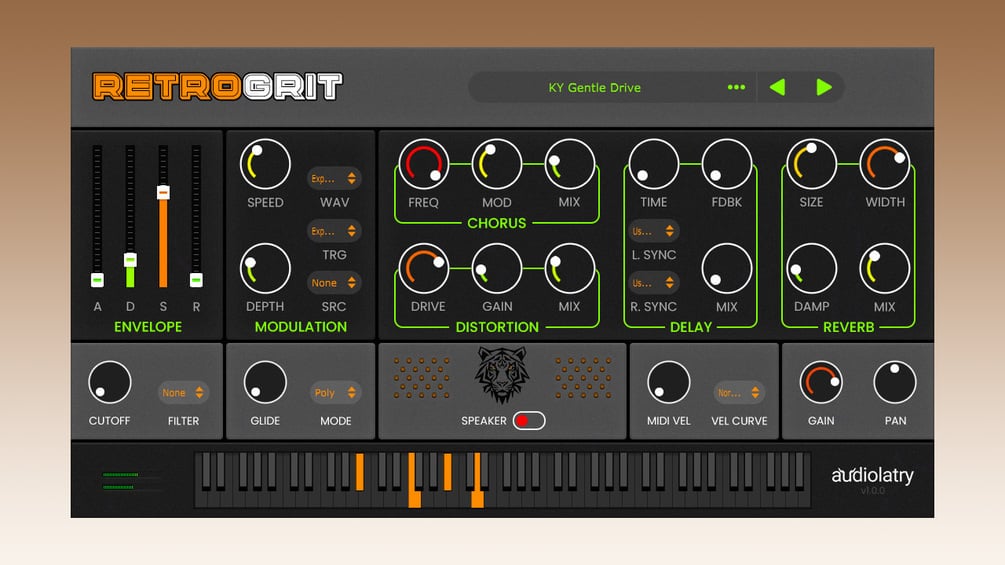Click the Envelope Release slider handle

(196, 280)
